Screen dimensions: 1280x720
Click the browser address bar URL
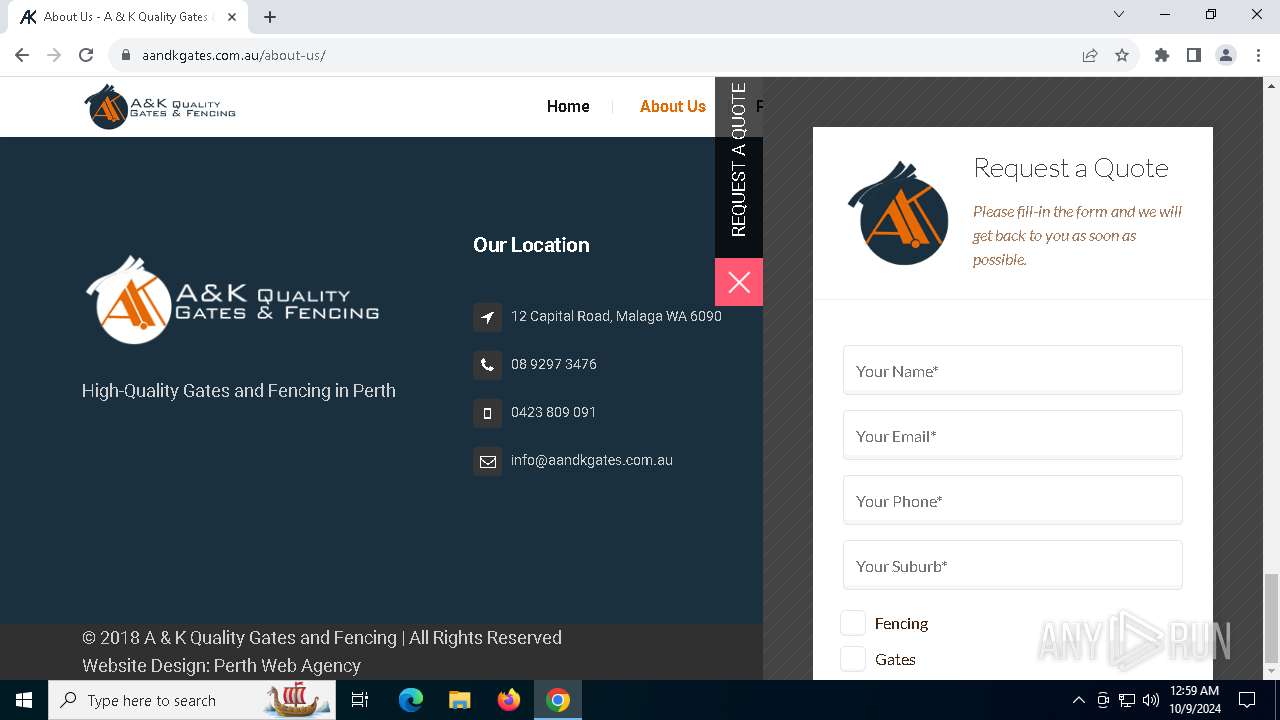[234, 55]
